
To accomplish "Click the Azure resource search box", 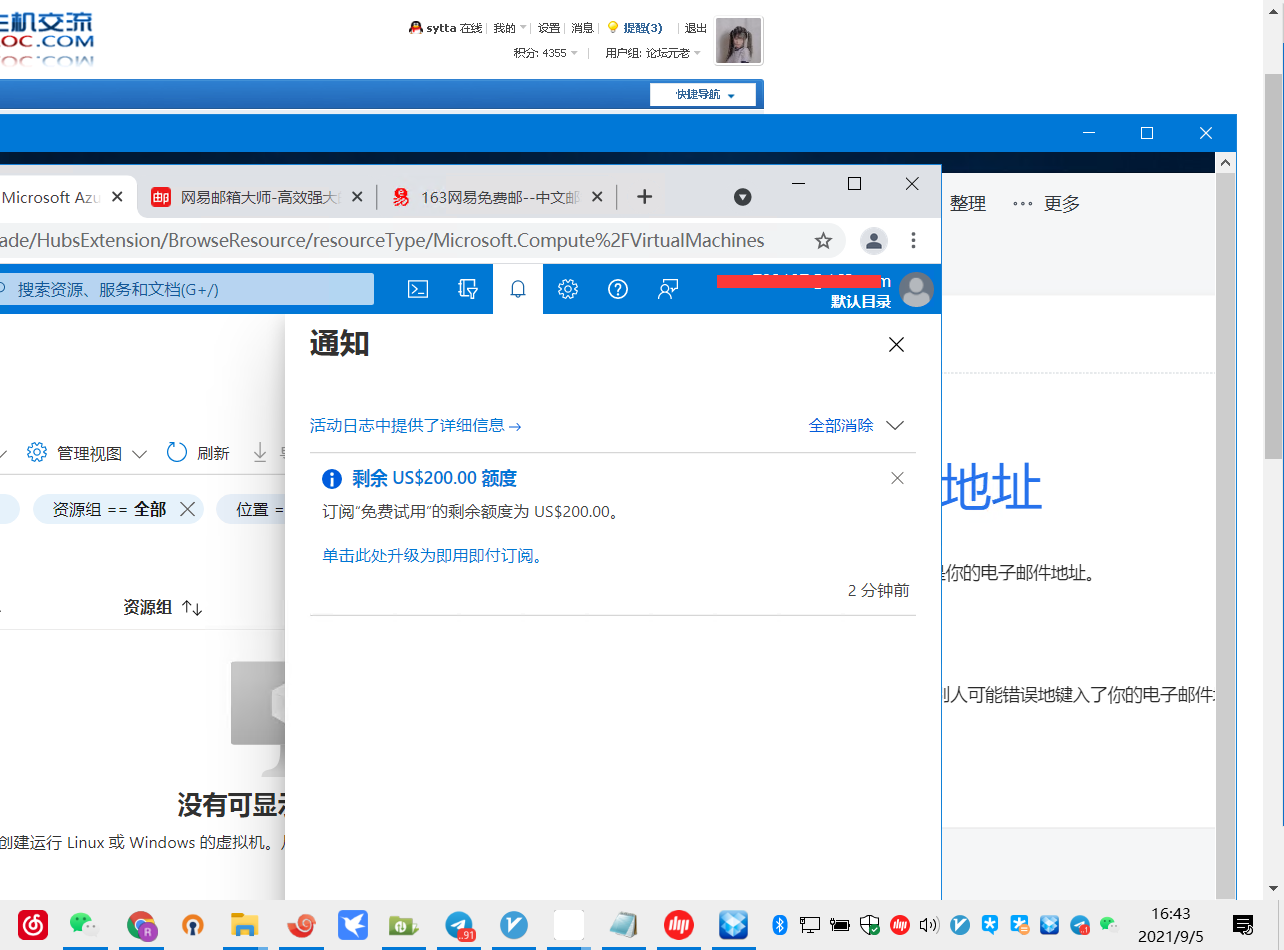I will point(190,289).
